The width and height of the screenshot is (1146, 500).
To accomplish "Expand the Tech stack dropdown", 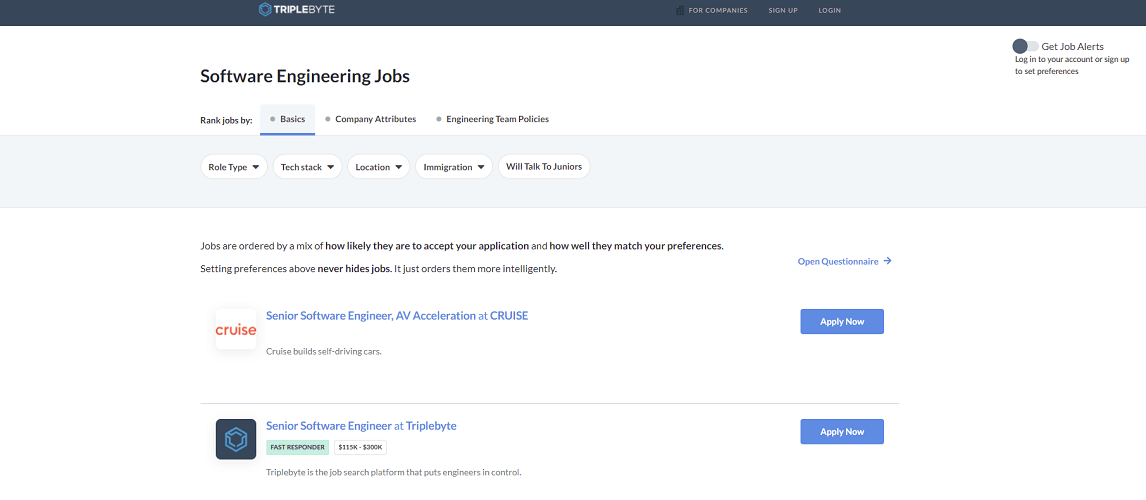I will 307,167.
